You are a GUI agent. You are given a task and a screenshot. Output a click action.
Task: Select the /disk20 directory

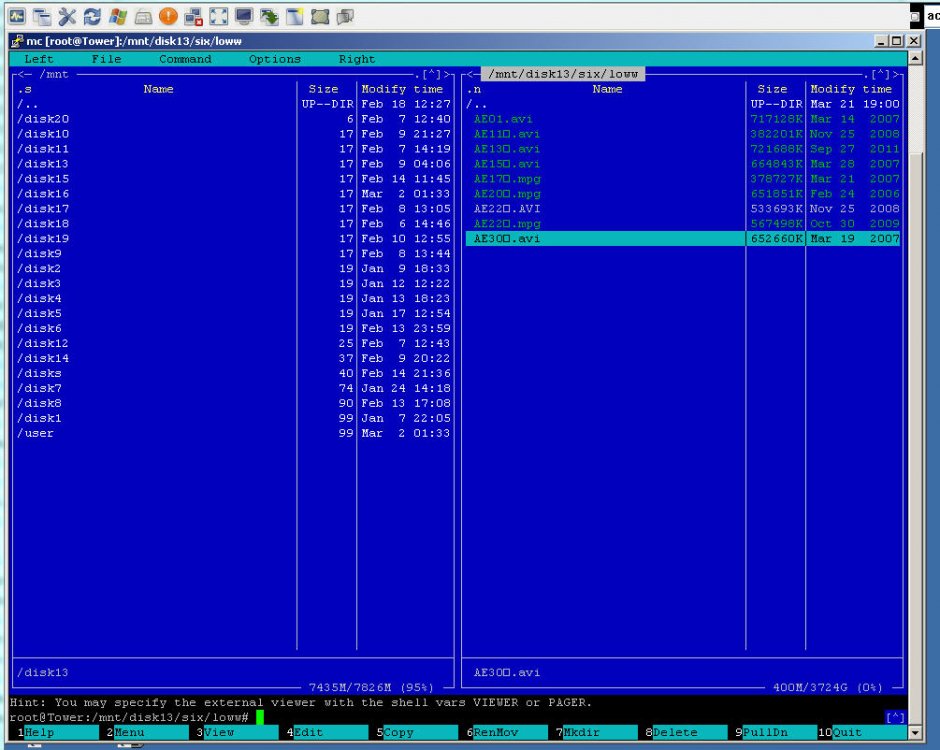pos(234,119)
